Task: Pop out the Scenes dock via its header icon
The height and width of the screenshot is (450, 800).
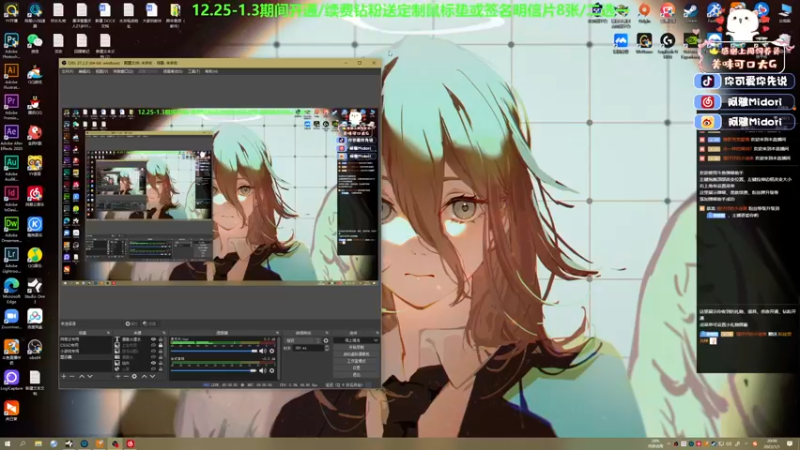Action: pyautogui.click(x=108, y=333)
